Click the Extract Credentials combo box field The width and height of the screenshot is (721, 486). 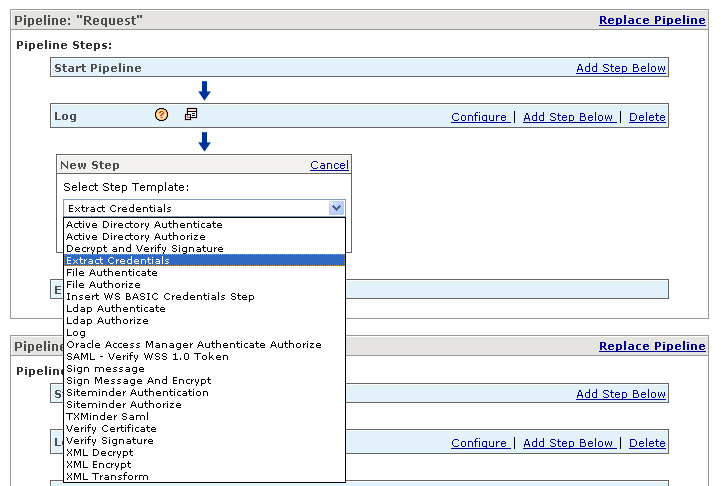204,208
